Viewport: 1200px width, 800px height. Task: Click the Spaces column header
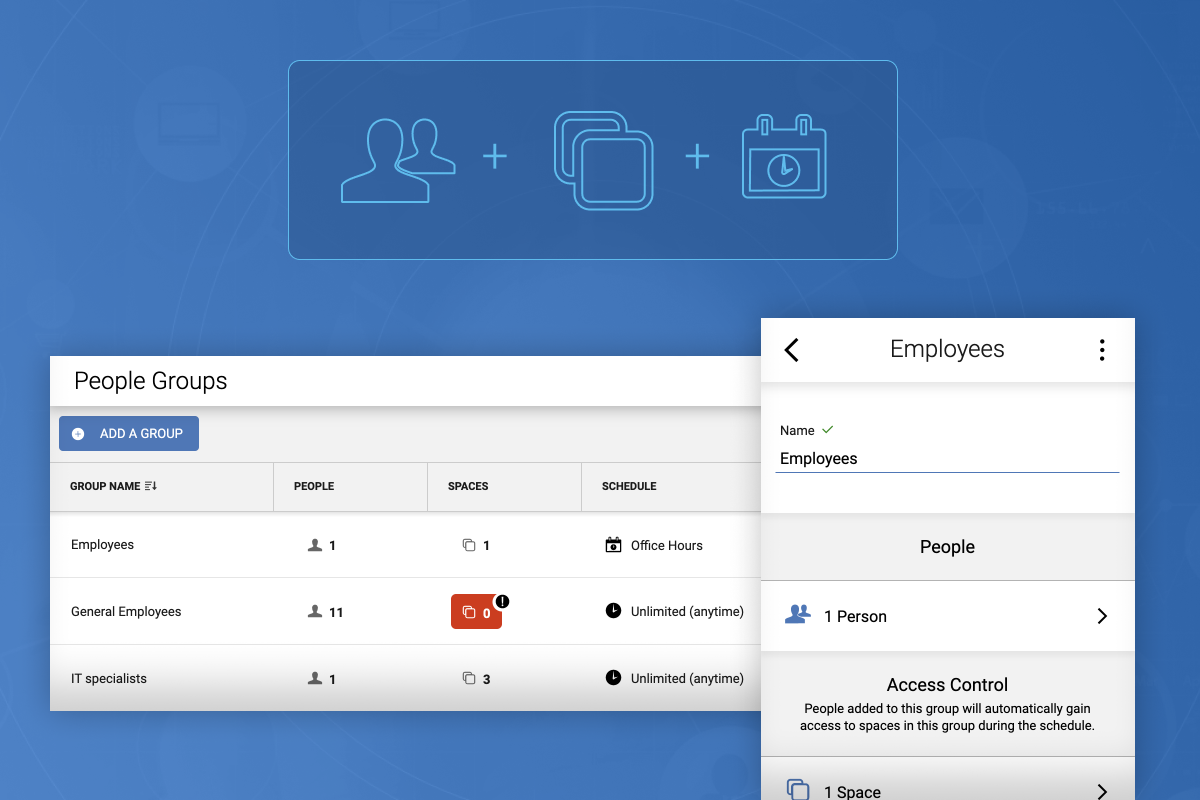click(468, 486)
